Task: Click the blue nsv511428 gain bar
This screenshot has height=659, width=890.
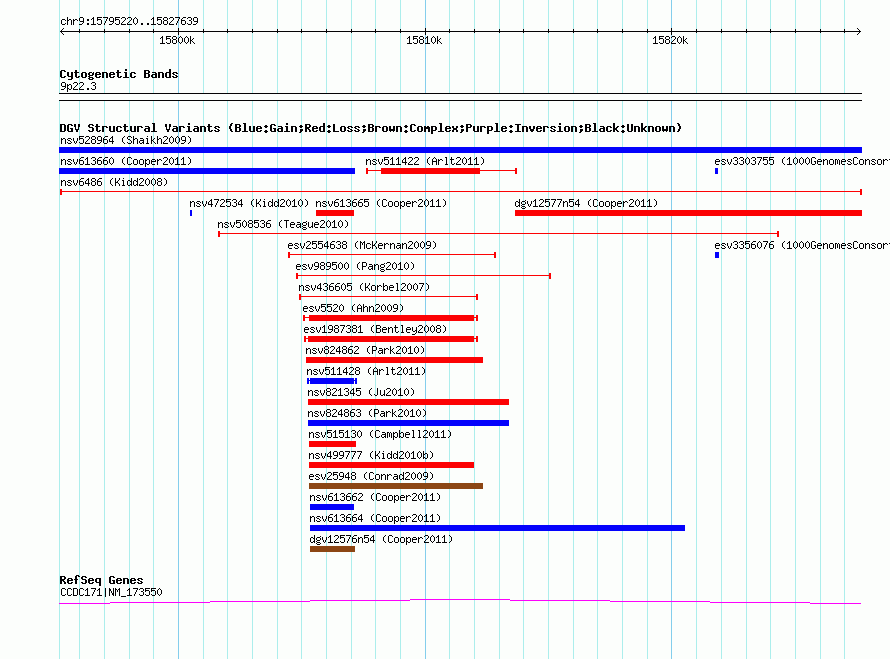Action: point(333,381)
